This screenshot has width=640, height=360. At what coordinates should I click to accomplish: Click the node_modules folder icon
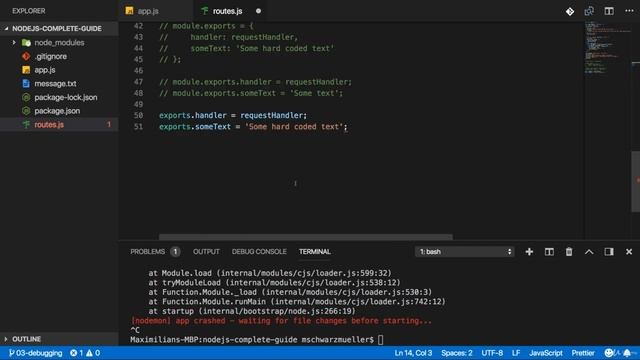tap(26, 42)
